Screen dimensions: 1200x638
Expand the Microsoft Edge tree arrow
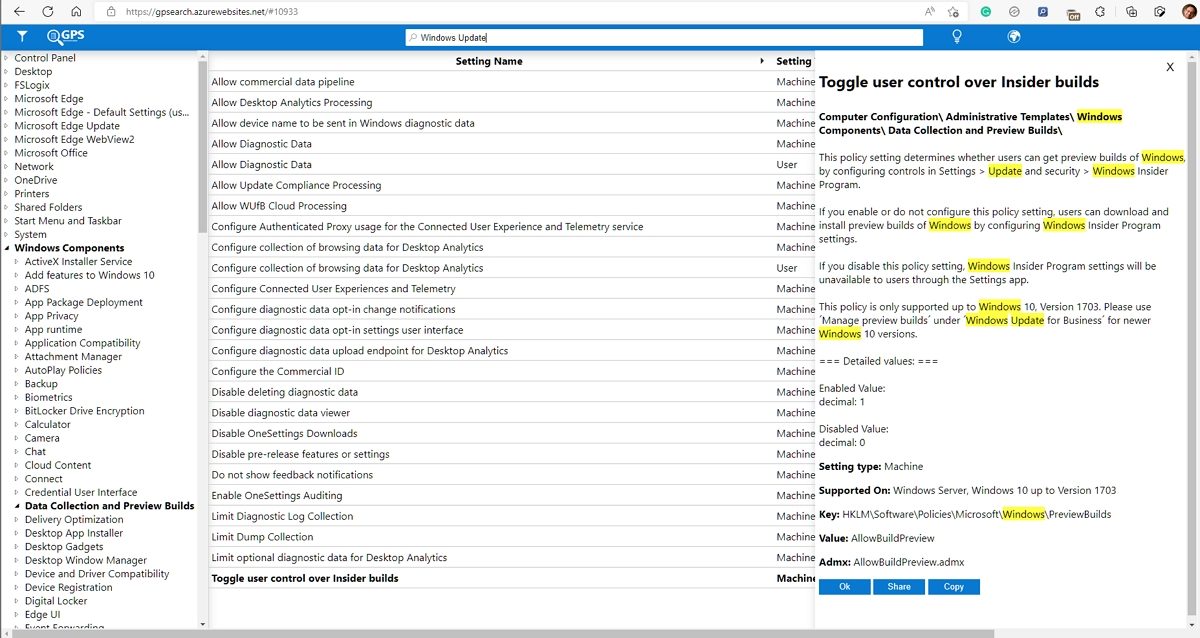coord(6,99)
